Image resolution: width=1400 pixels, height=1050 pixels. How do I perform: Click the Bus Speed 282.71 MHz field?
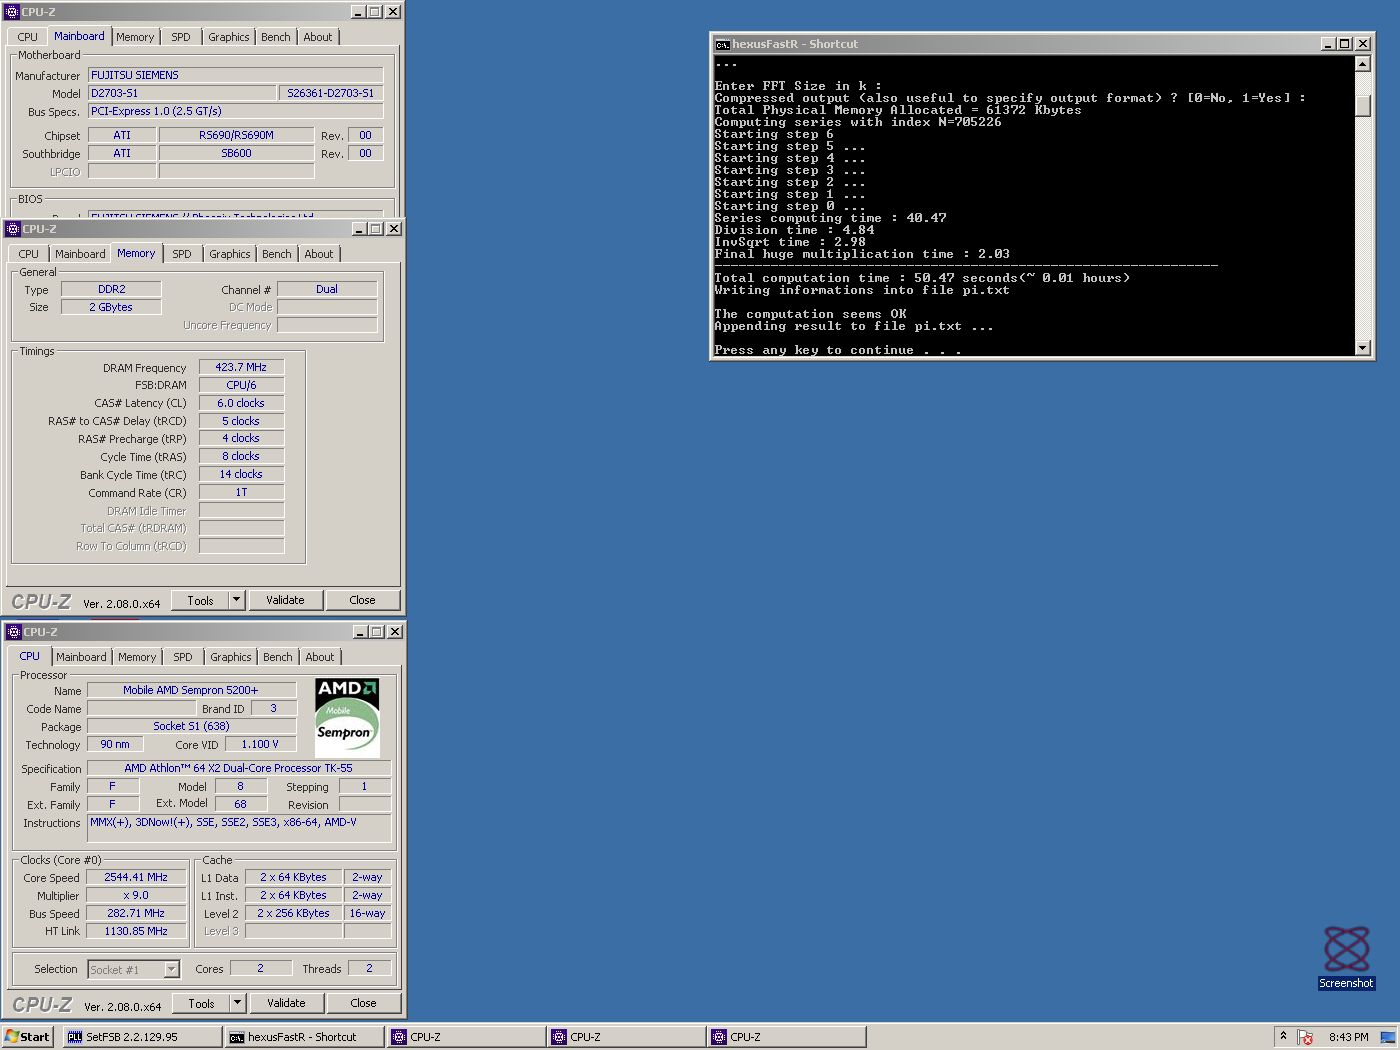click(136, 913)
